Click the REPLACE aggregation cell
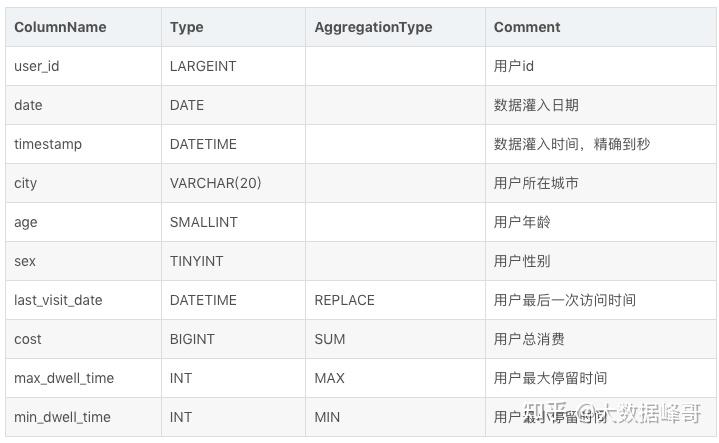The height and width of the screenshot is (443, 719). (344, 300)
